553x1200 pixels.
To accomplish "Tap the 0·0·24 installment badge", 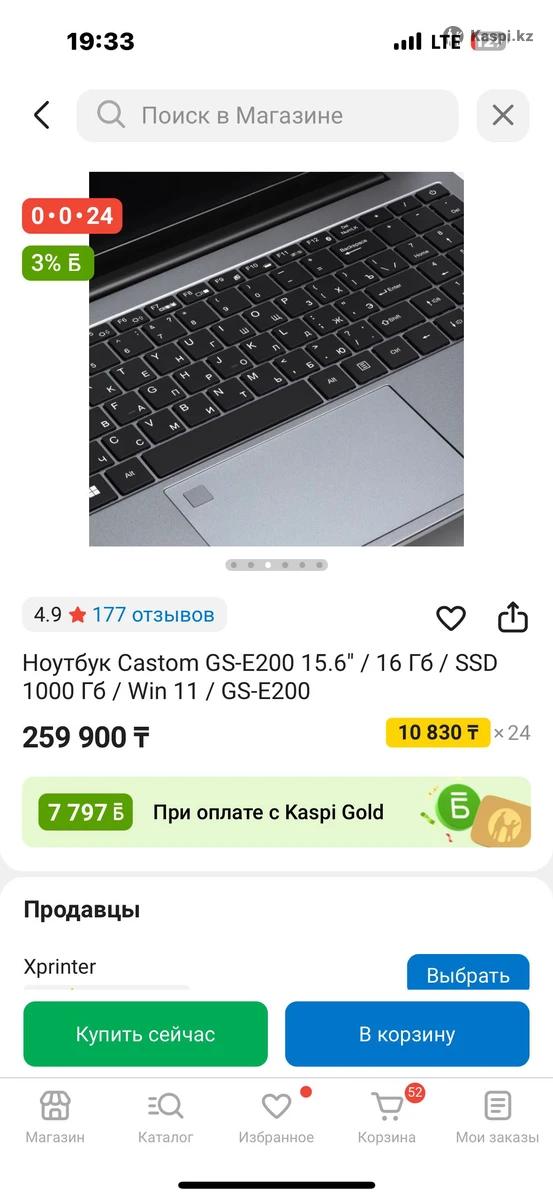I will [x=72, y=215].
